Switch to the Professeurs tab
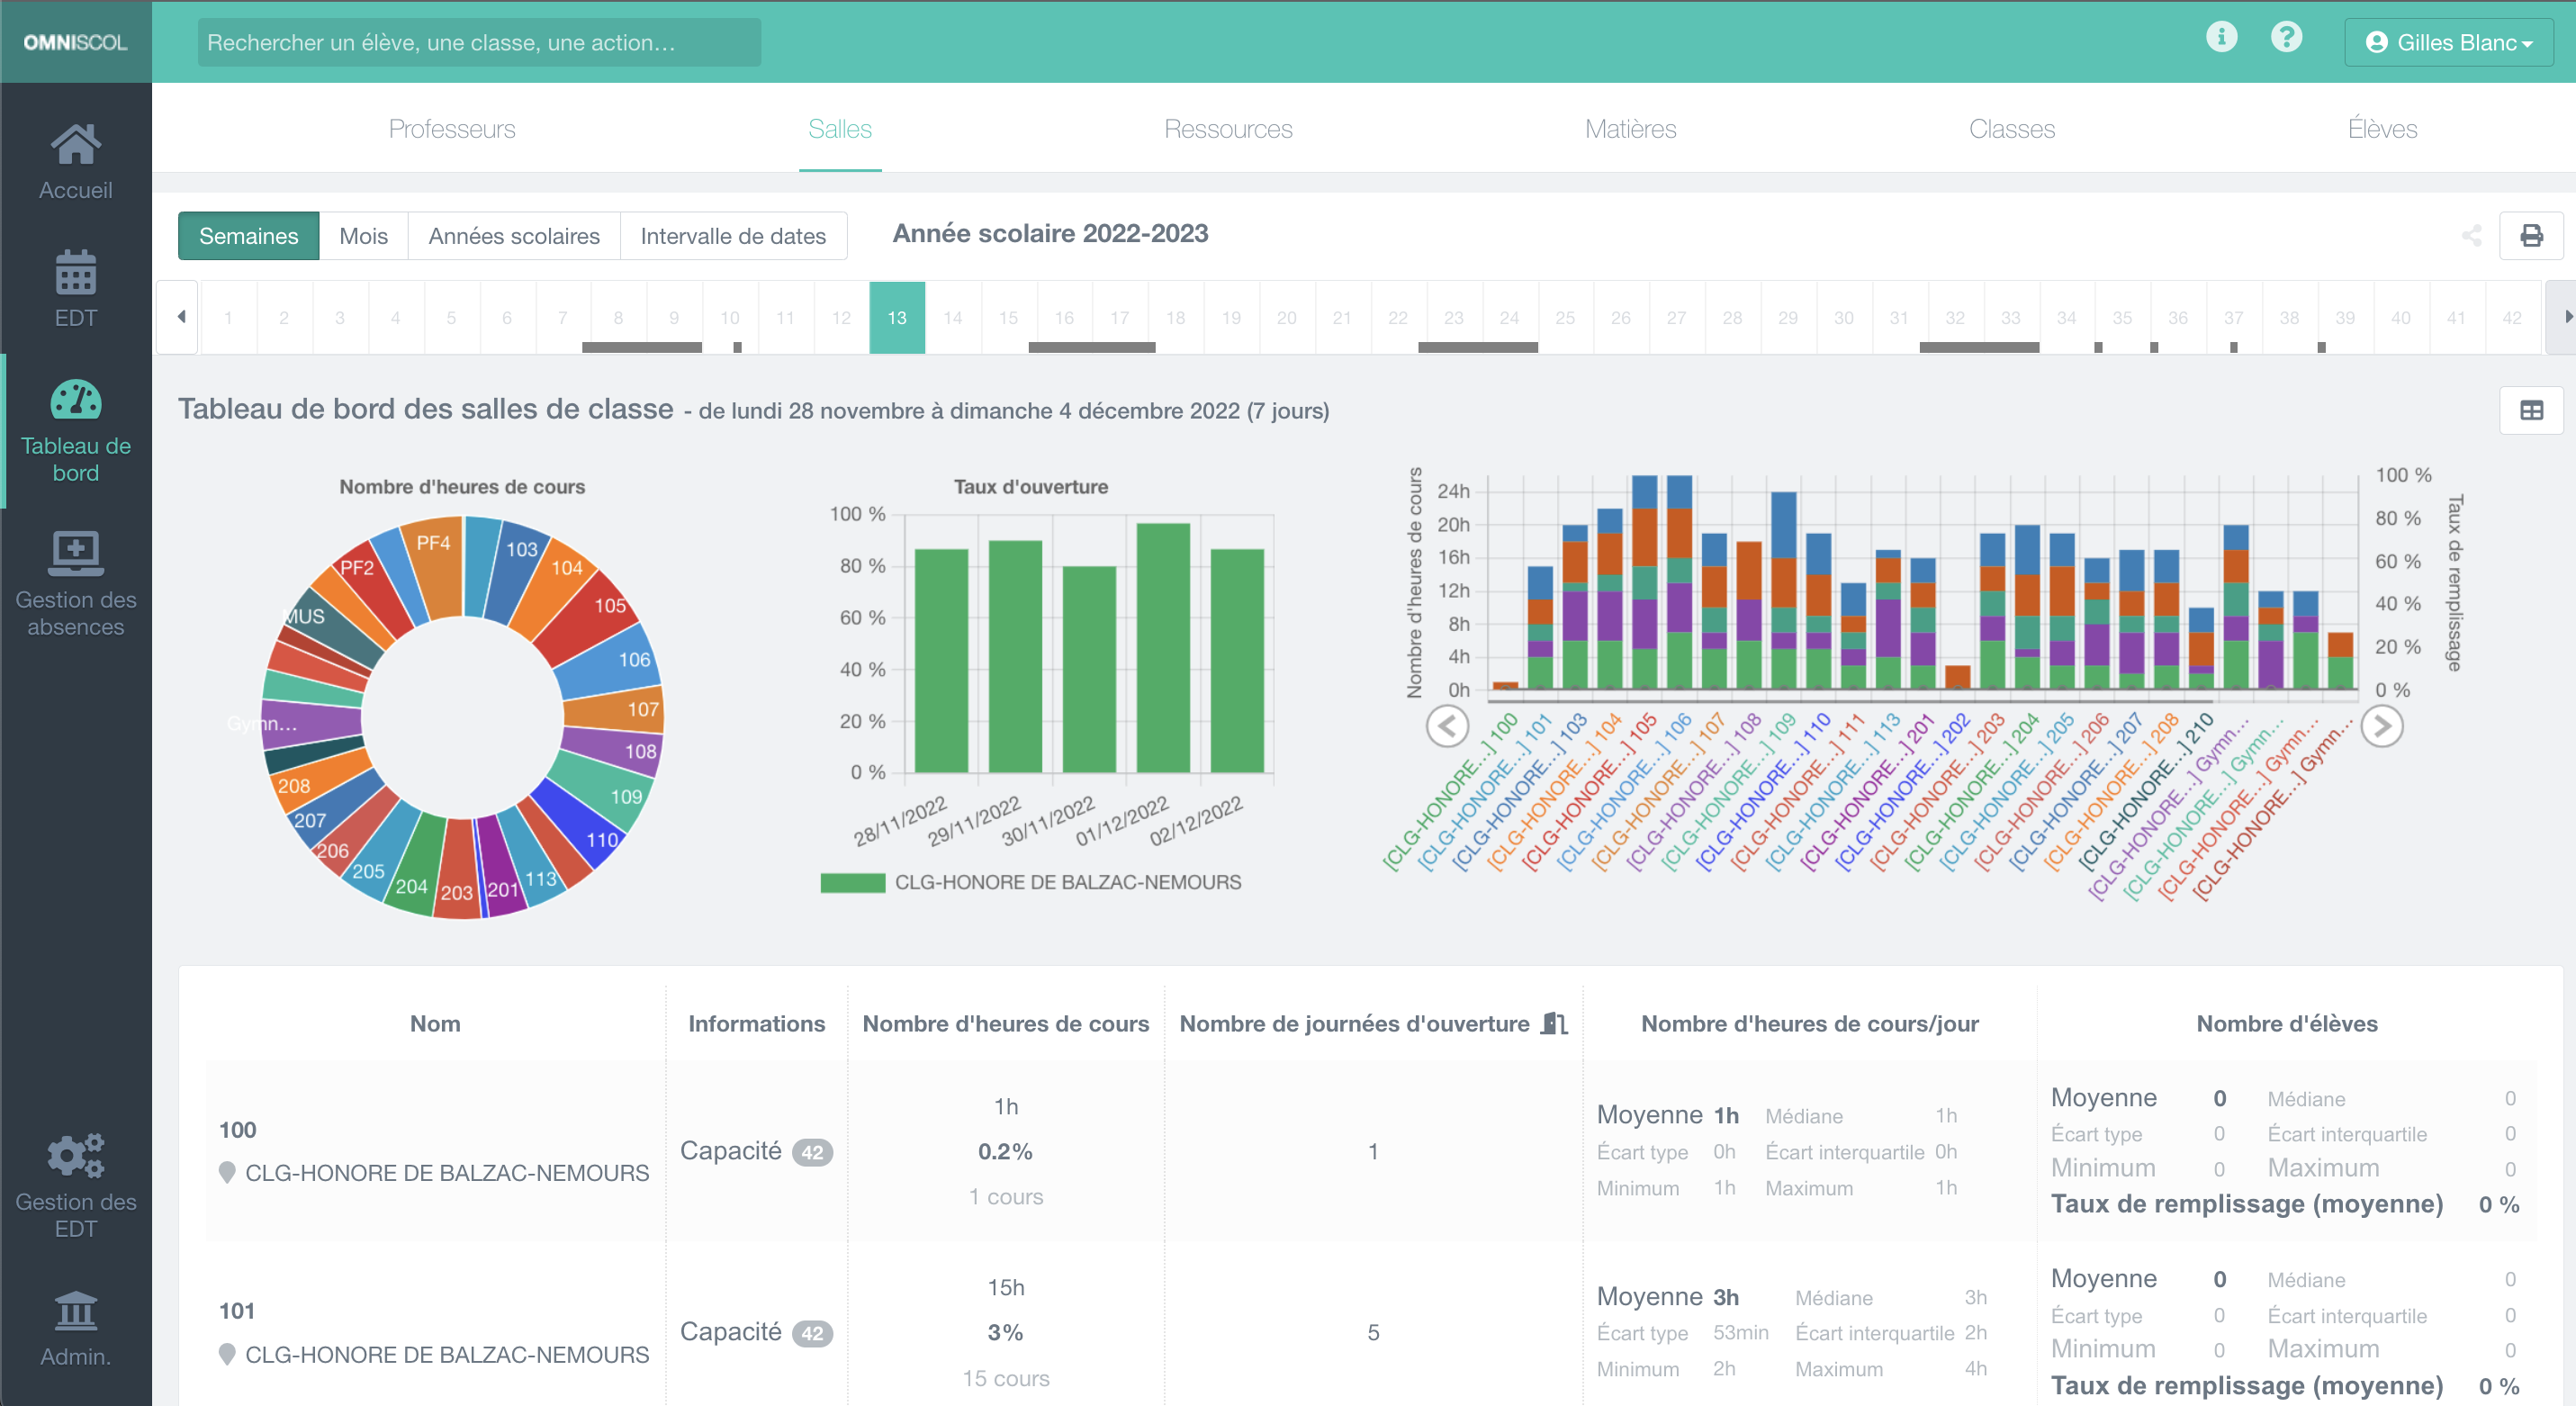The height and width of the screenshot is (1406, 2576). click(x=452, y=129)
